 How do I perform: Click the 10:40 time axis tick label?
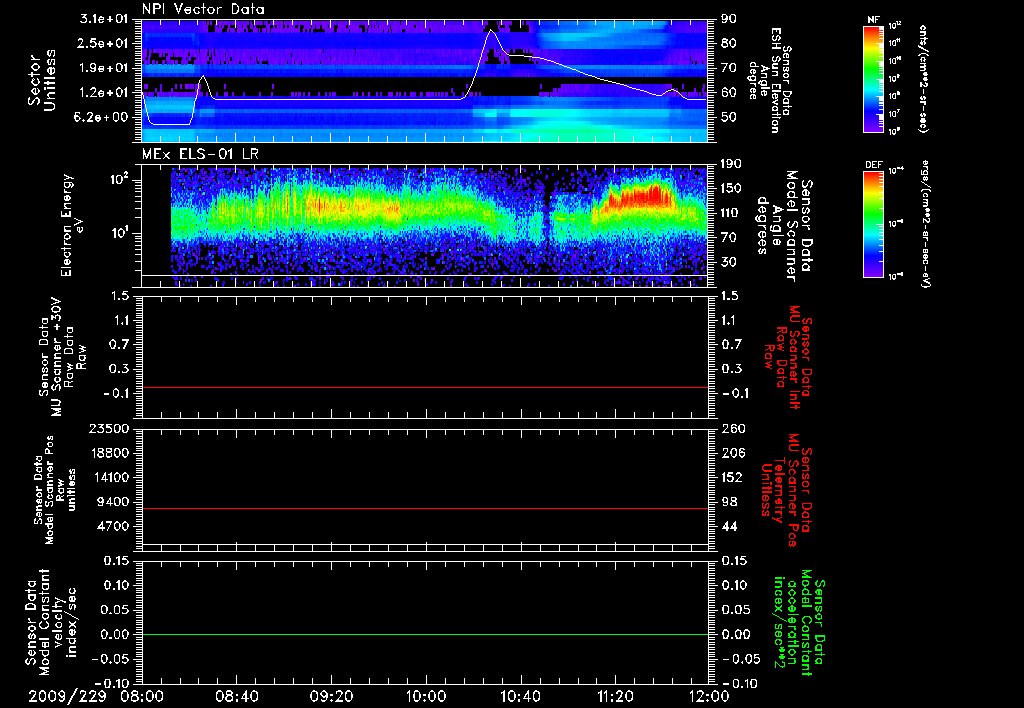(521, 695)
